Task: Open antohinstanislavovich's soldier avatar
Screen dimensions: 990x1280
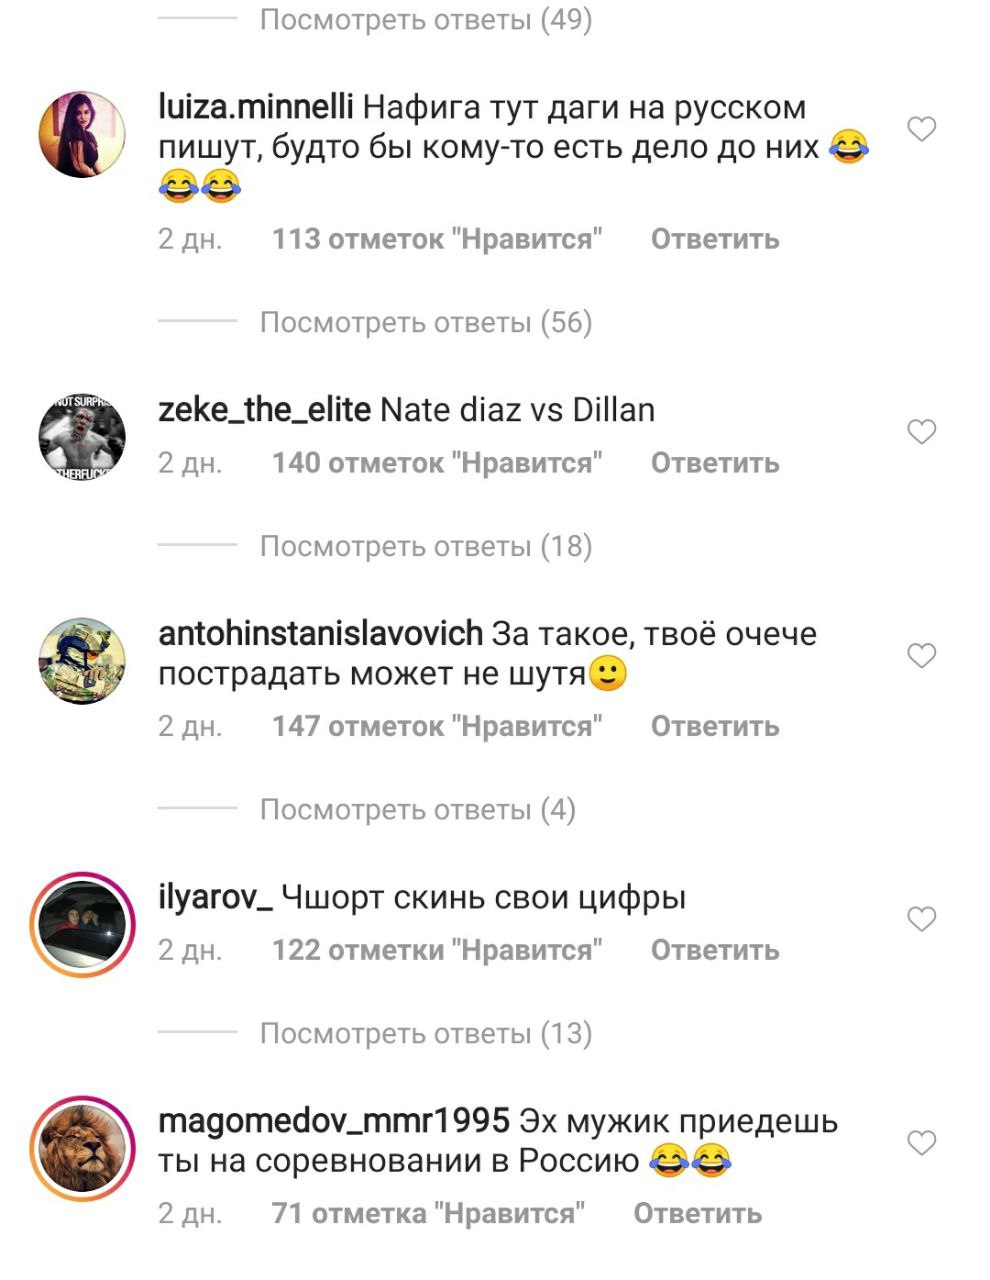Action: click(82, 661)
